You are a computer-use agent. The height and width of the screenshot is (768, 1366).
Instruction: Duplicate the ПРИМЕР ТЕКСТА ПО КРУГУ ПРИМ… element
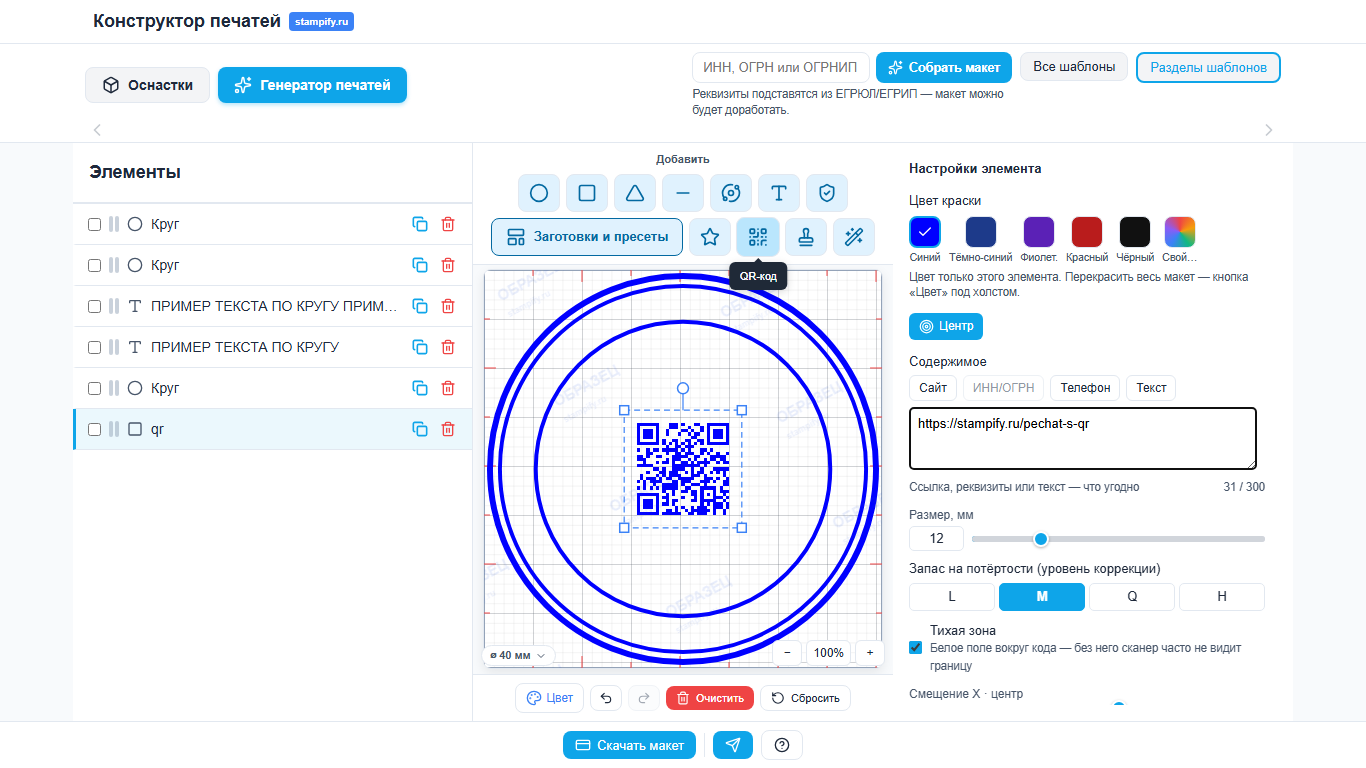(420, 306)
